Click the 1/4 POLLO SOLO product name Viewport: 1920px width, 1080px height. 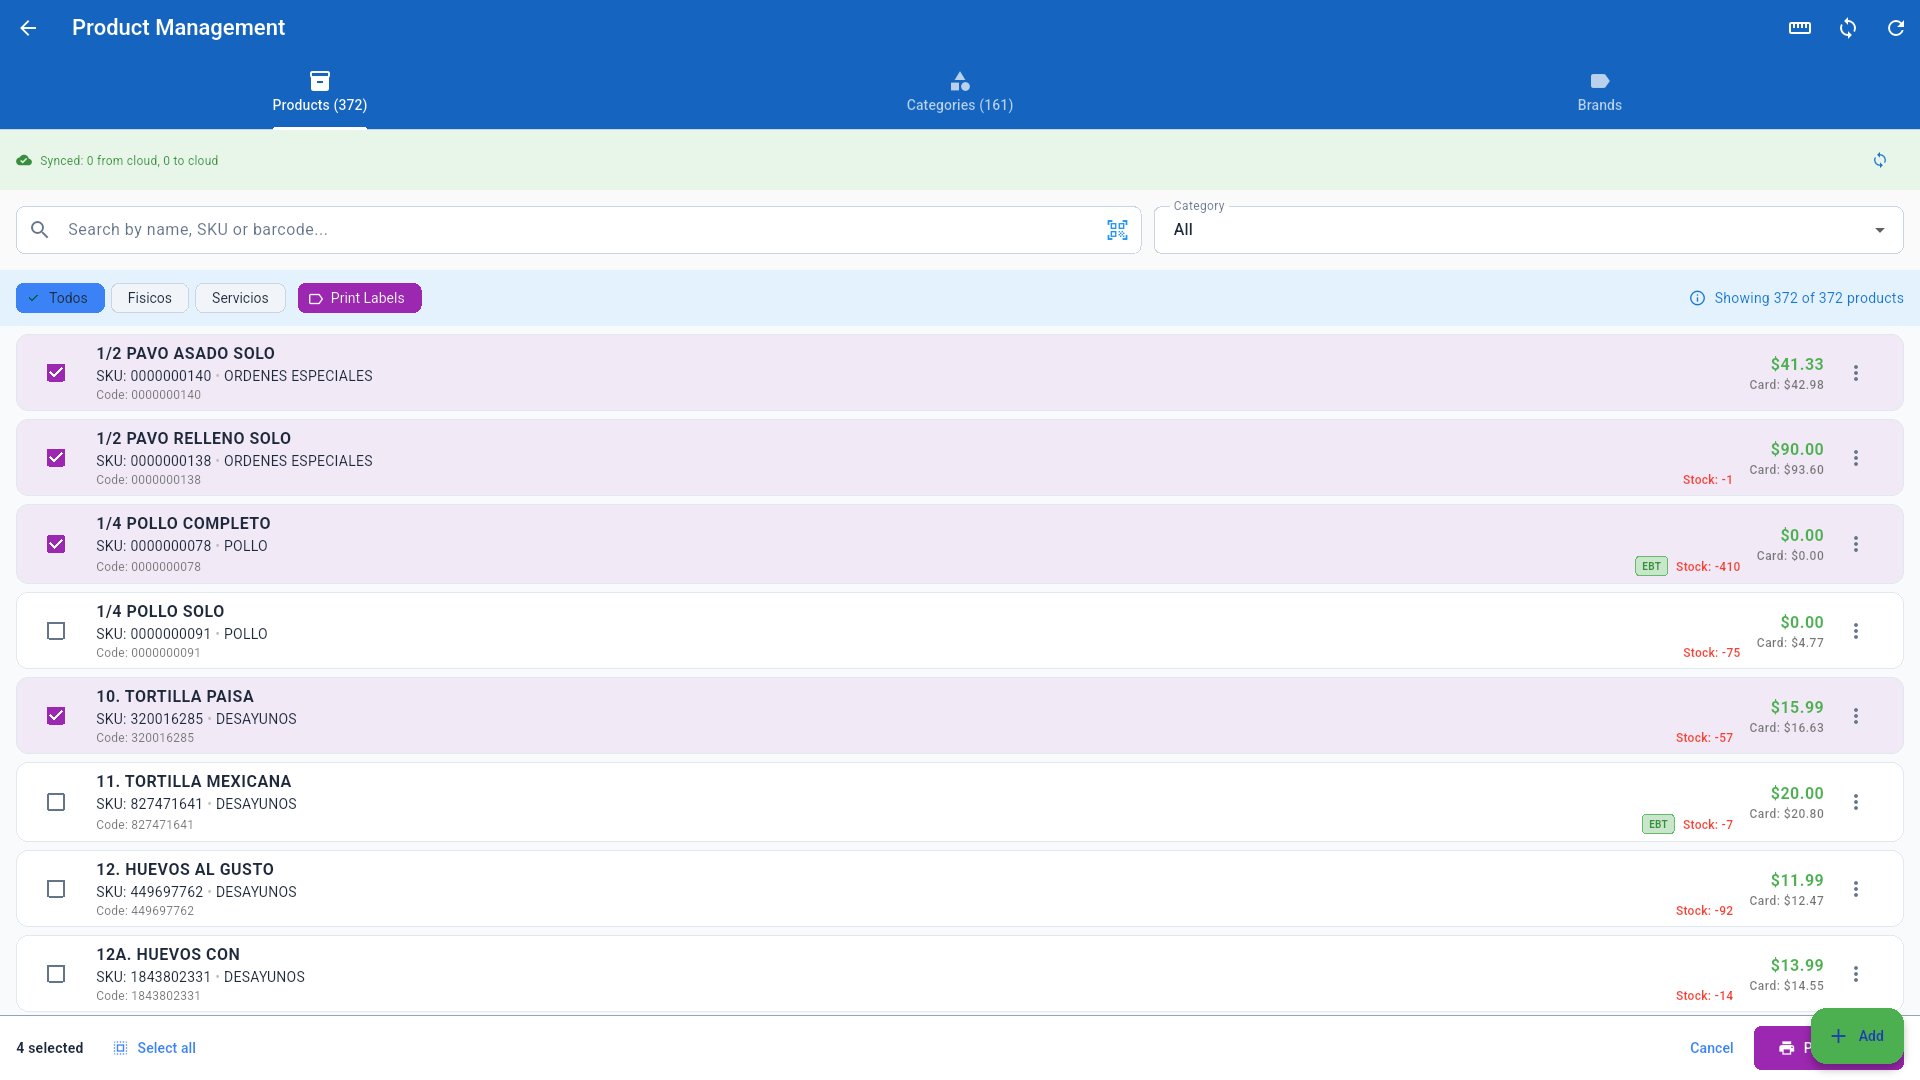[160, 611]
